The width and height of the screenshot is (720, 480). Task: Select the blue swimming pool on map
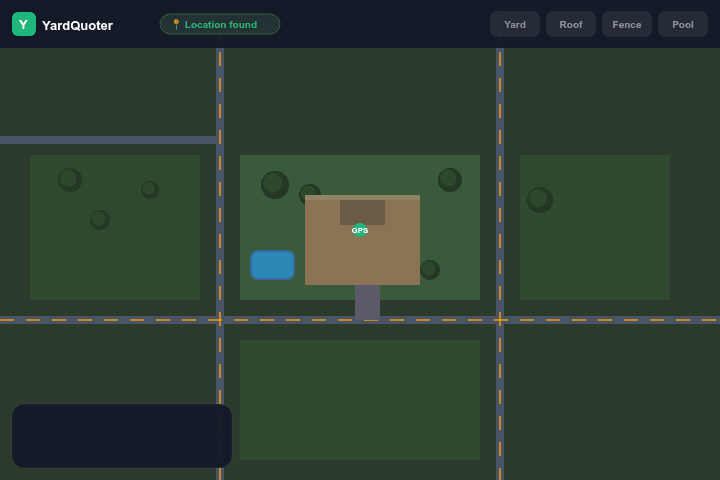tap(272, 265)
